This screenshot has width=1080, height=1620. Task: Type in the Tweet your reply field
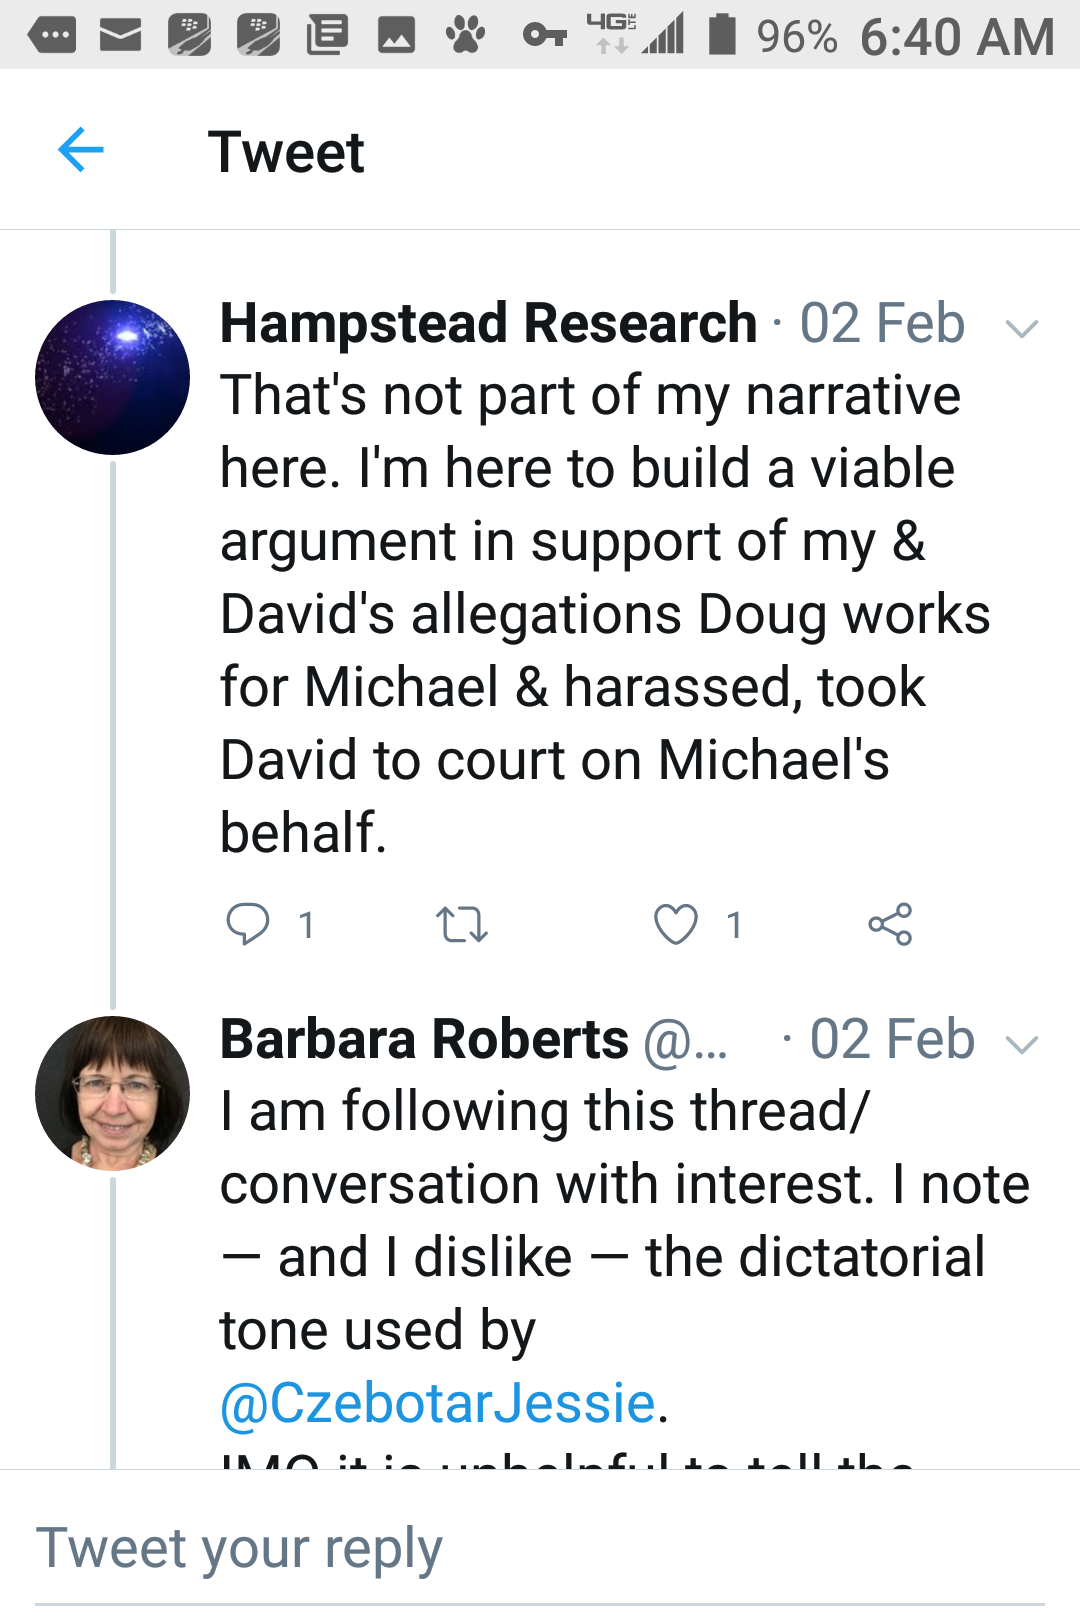[x=540, y=1548]
